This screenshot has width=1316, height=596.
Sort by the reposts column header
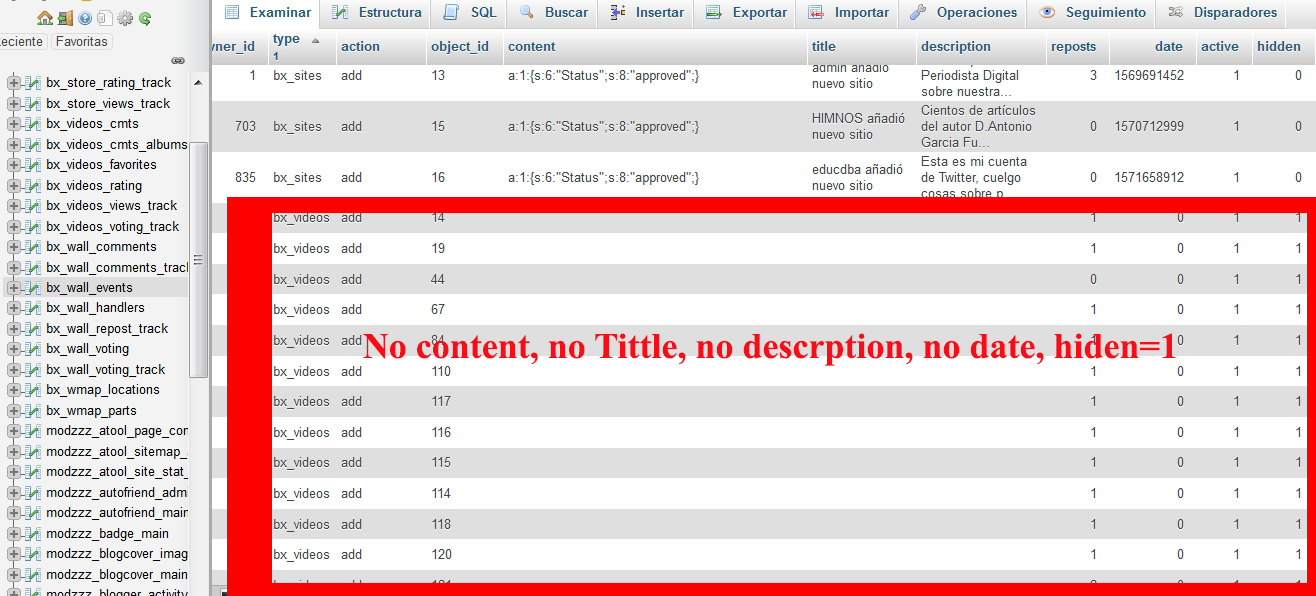tap(1073, 47)
